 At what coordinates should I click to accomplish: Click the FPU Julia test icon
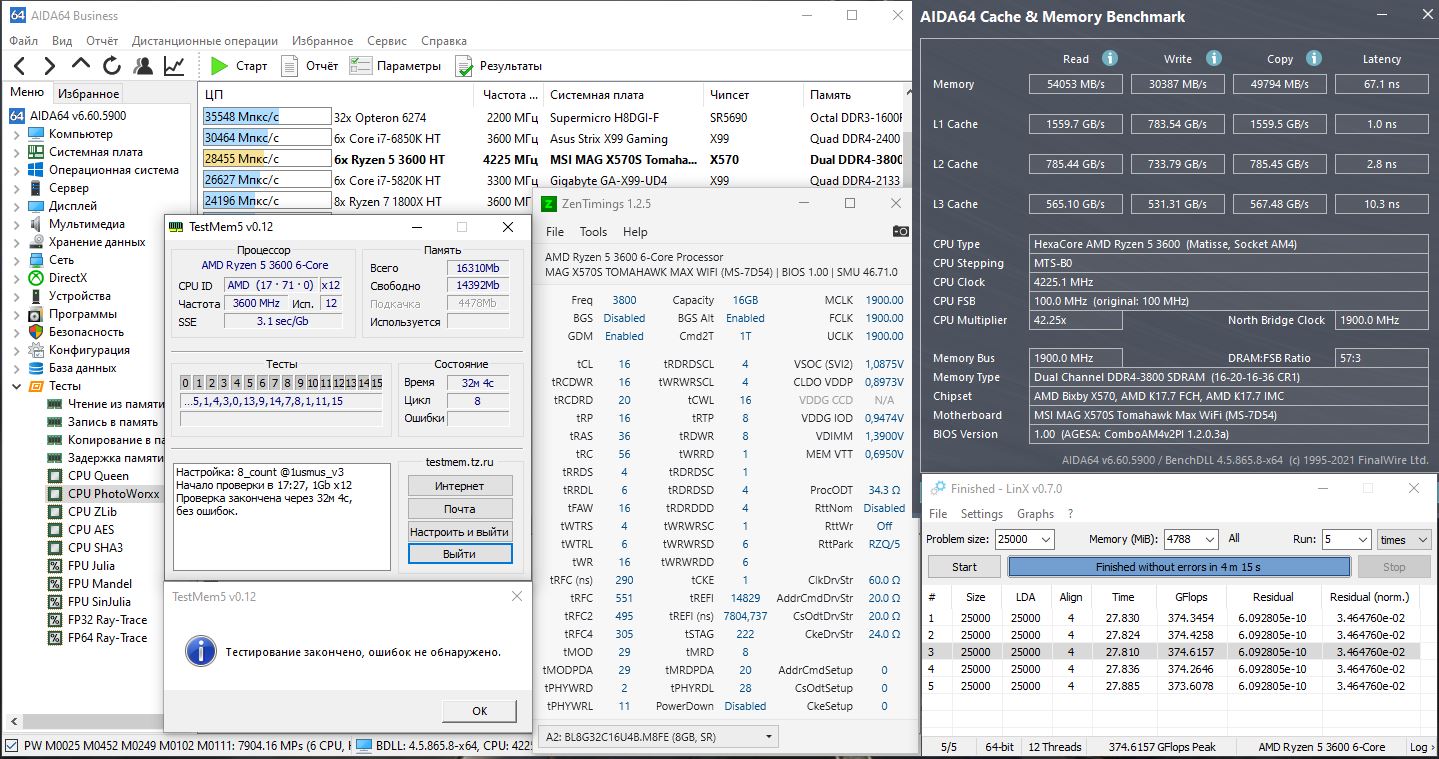pyautogui.click(x=55, y=566)
